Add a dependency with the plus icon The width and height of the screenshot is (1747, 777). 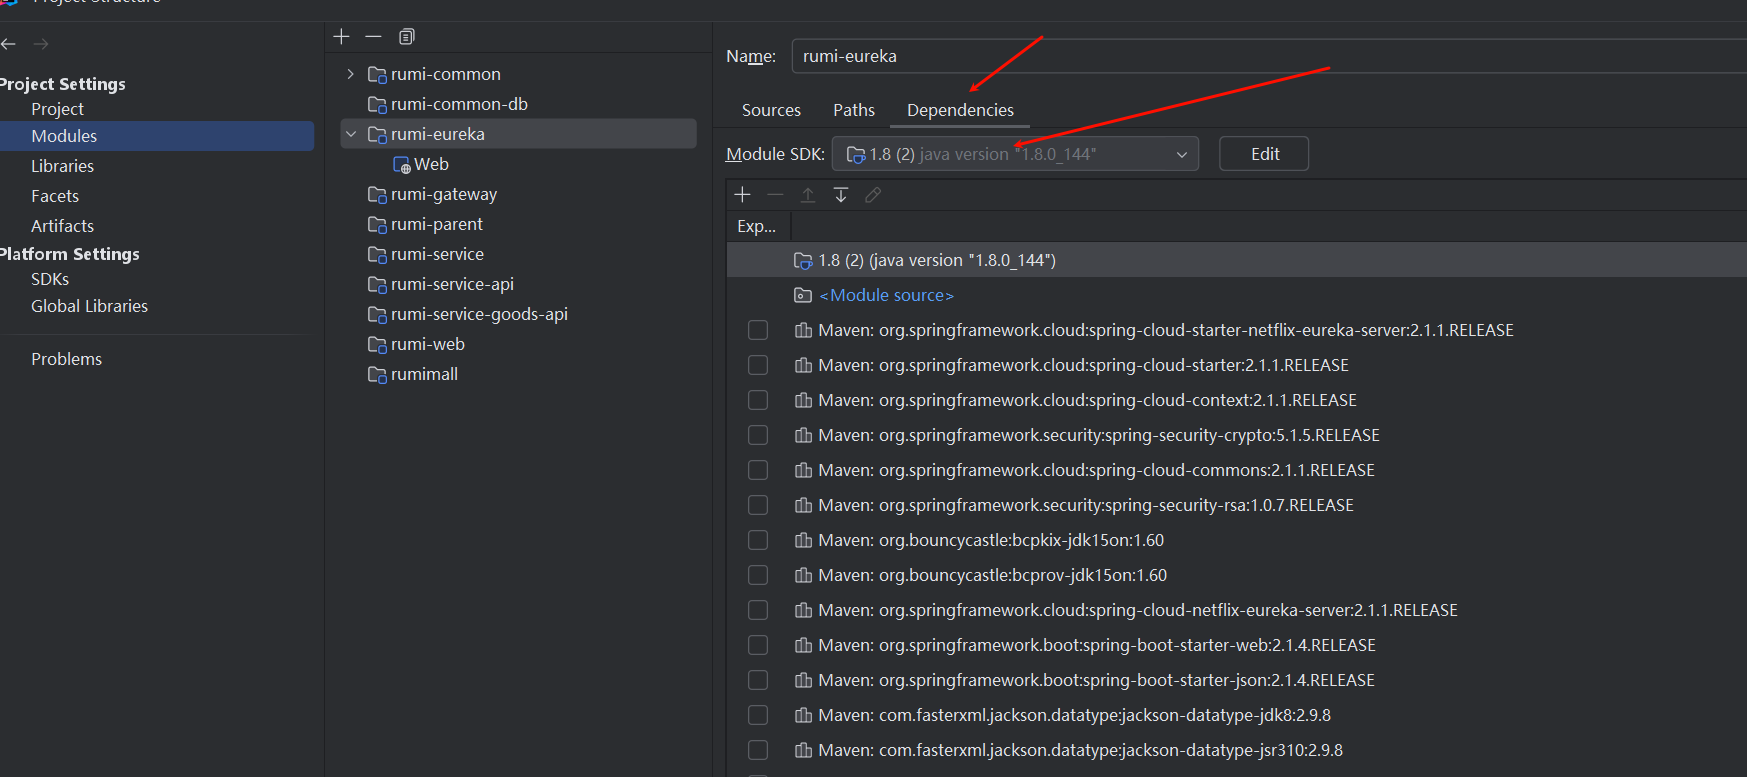pyautogui.click(x=742, y=195)
